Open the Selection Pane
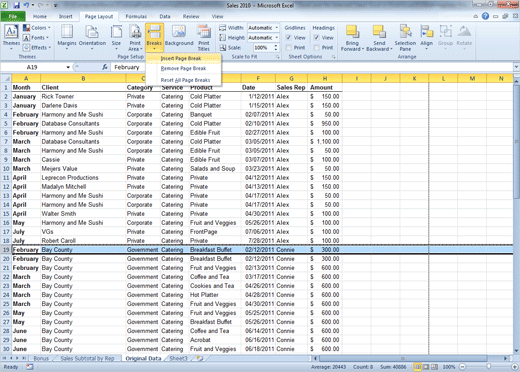This screenshot has height=372, width=520. click(405, 37)
